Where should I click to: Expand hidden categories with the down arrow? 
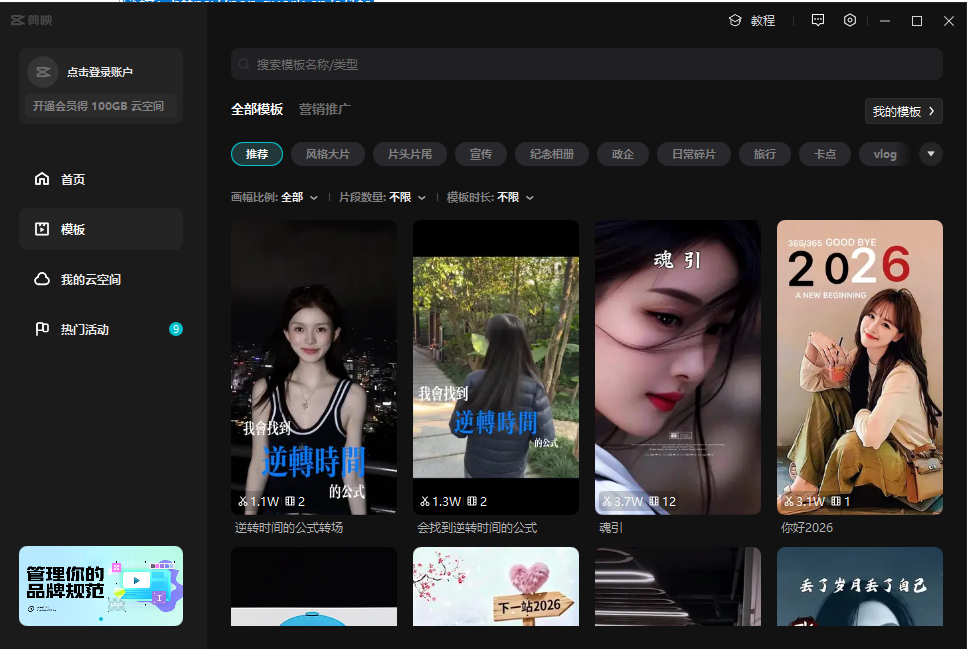931,153
